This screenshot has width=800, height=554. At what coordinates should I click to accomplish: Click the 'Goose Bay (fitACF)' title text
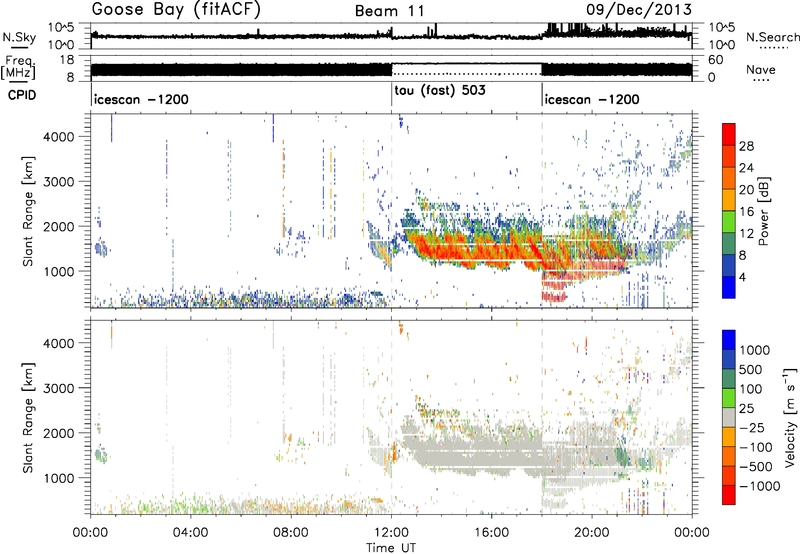coord(176,9)
